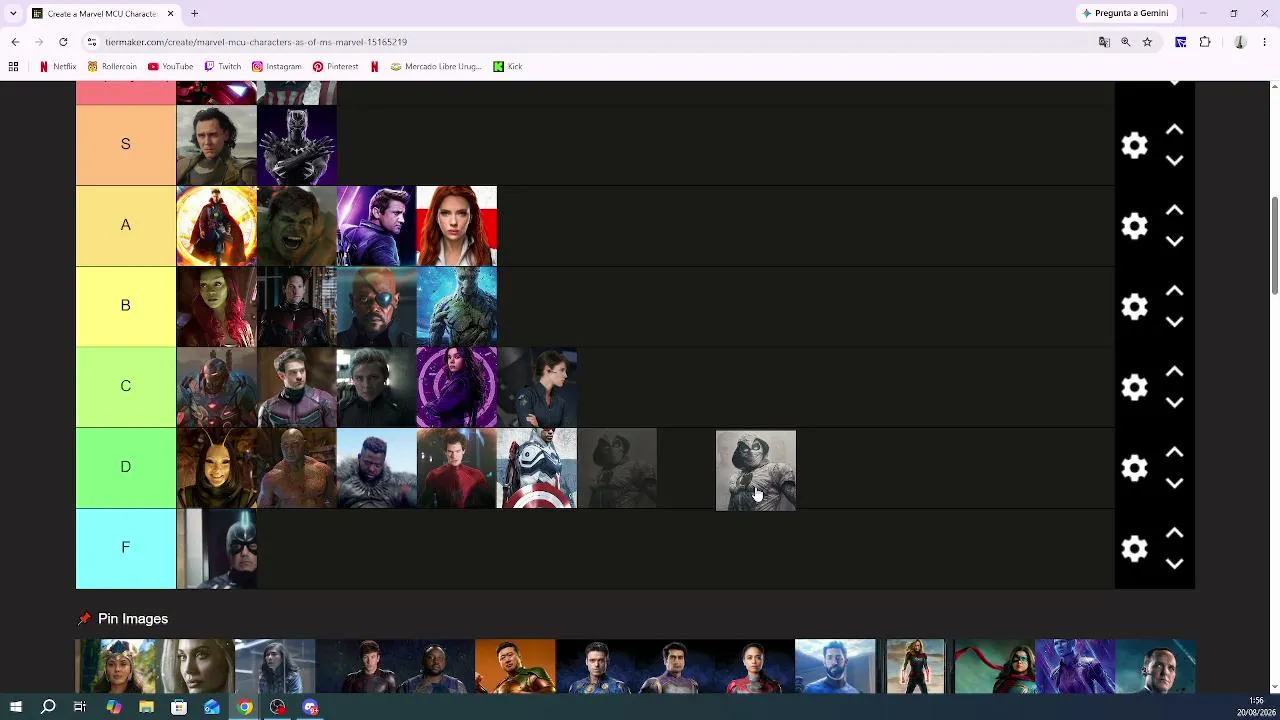Move the F tier row up
The height and width of the screenshot is (720, 1280).
tap(1175, 533)
